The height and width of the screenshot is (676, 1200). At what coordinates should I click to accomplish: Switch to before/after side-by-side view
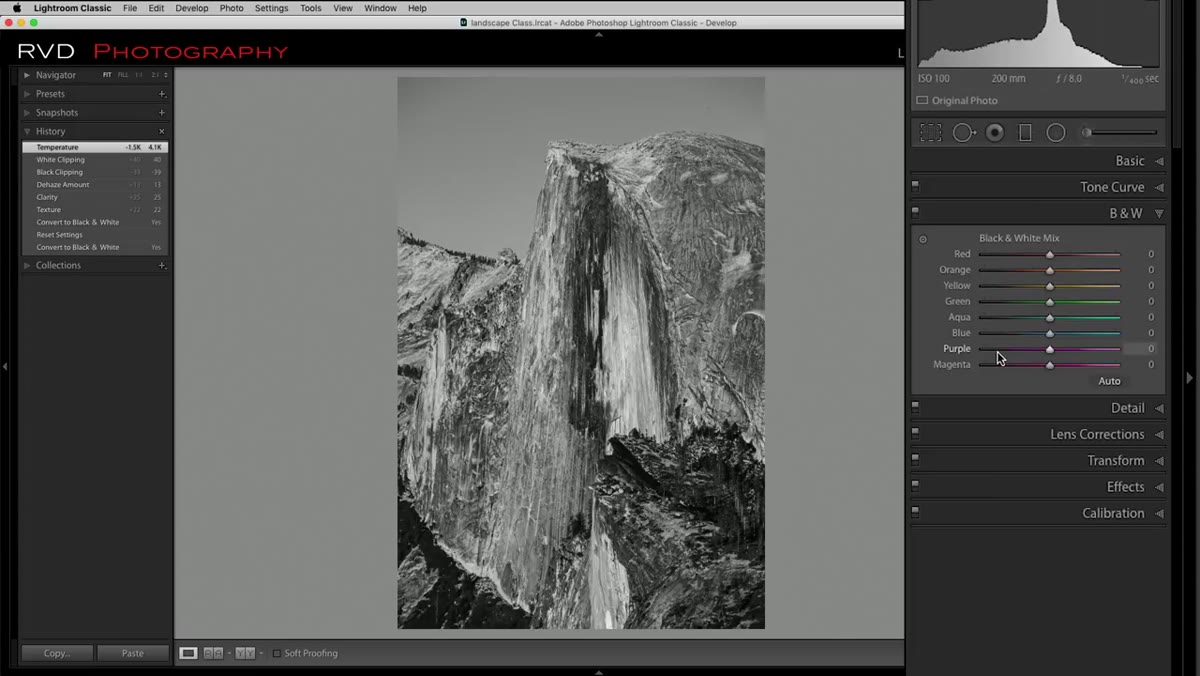[213, 653]
